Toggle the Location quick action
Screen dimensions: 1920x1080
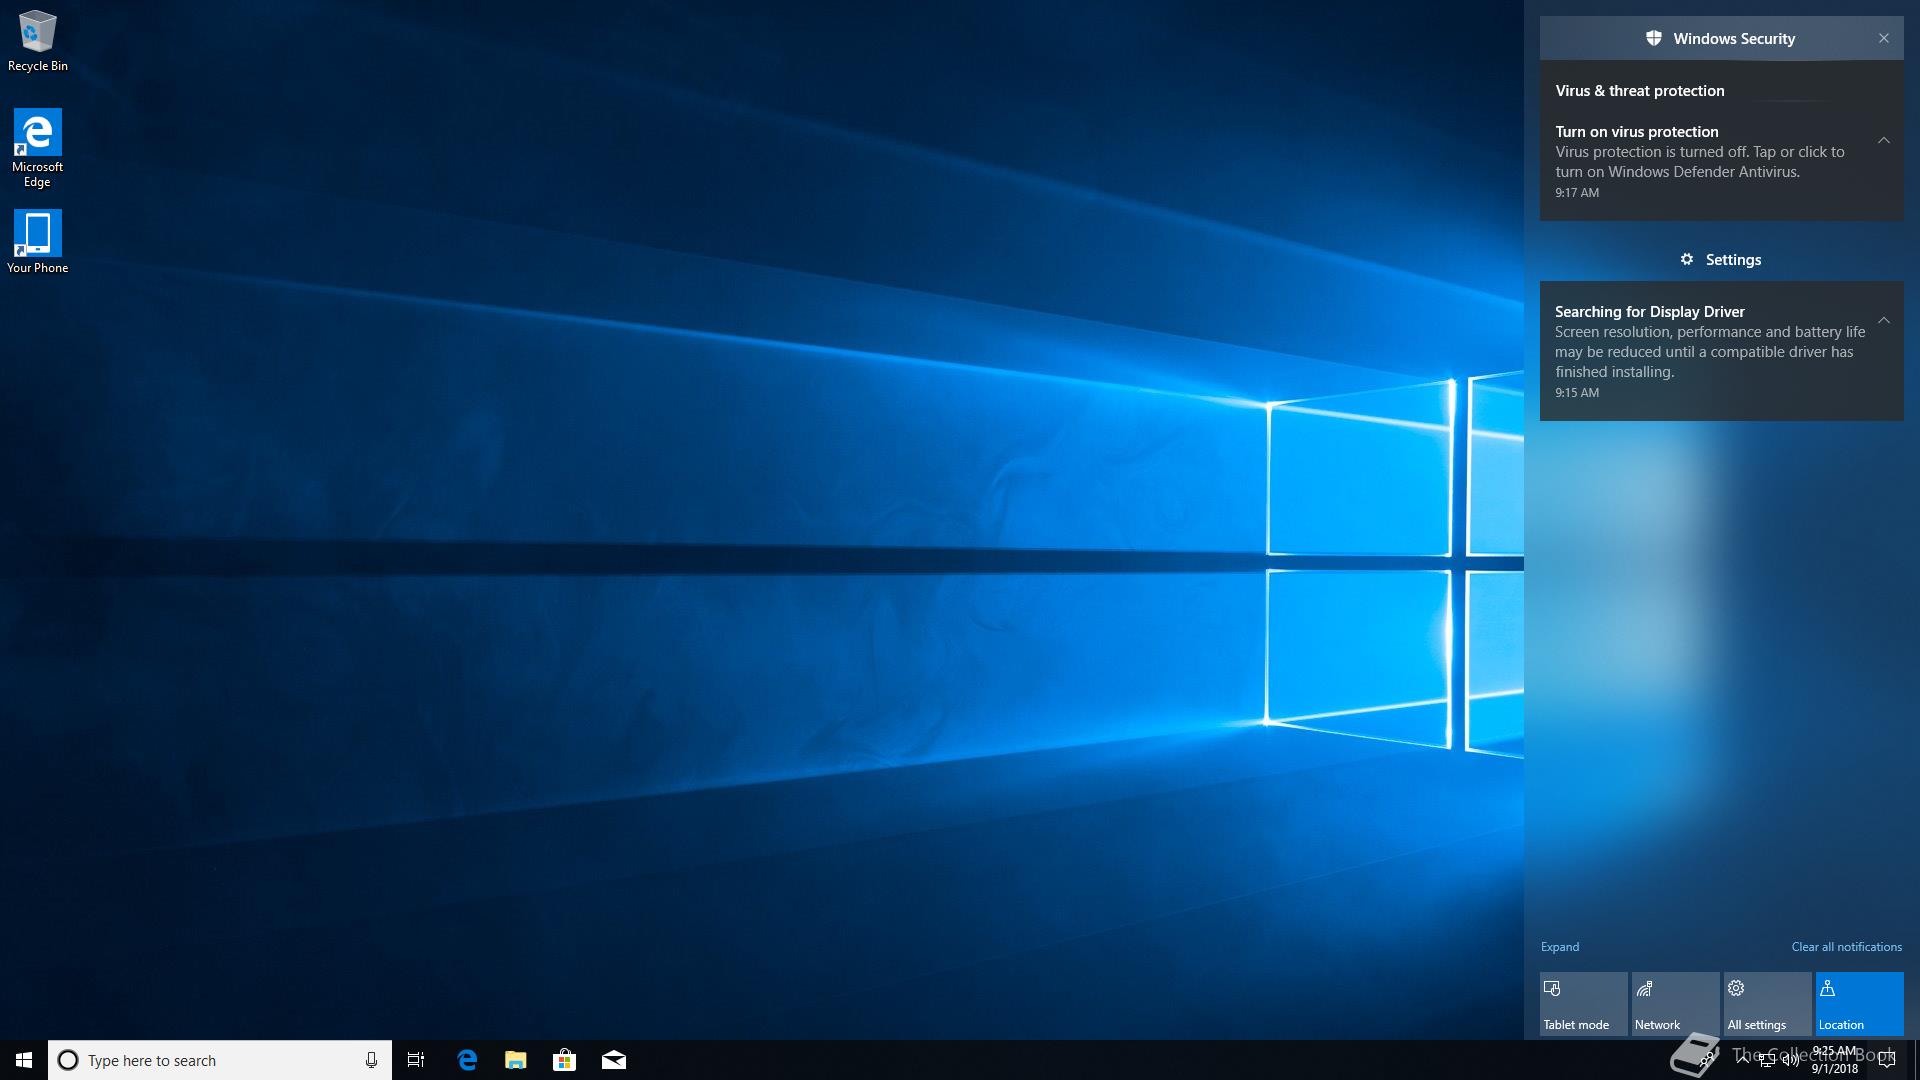click(x=1859, y=1004)
